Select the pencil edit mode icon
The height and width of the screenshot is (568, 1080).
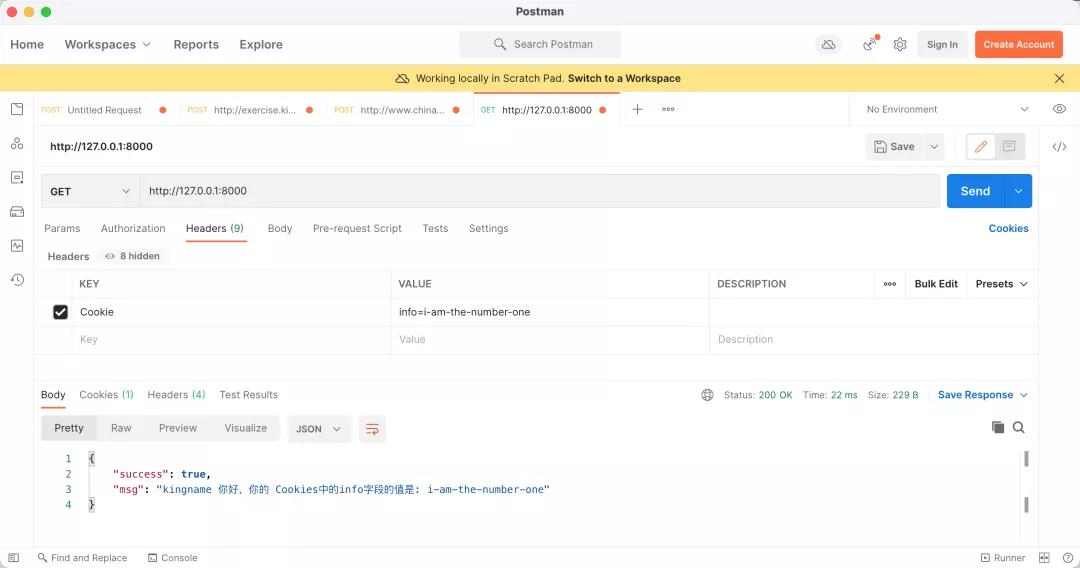pos(981,147)
